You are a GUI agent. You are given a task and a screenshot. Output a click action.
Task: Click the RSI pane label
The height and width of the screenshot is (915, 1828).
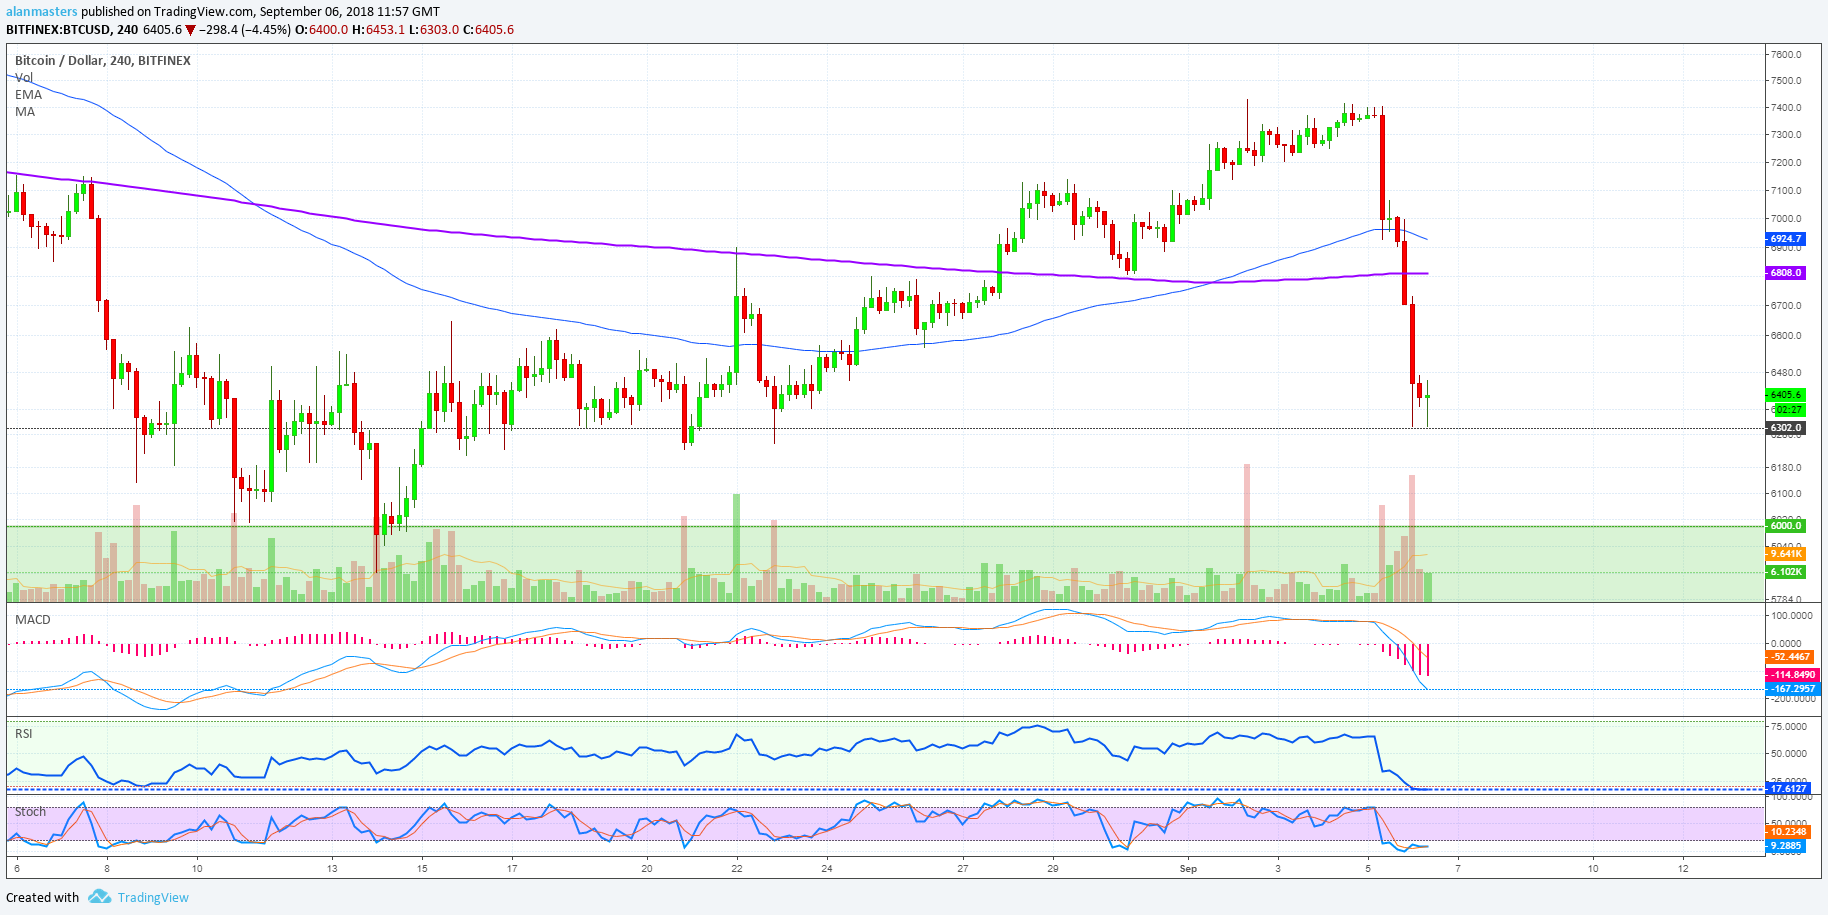point(24,733)
